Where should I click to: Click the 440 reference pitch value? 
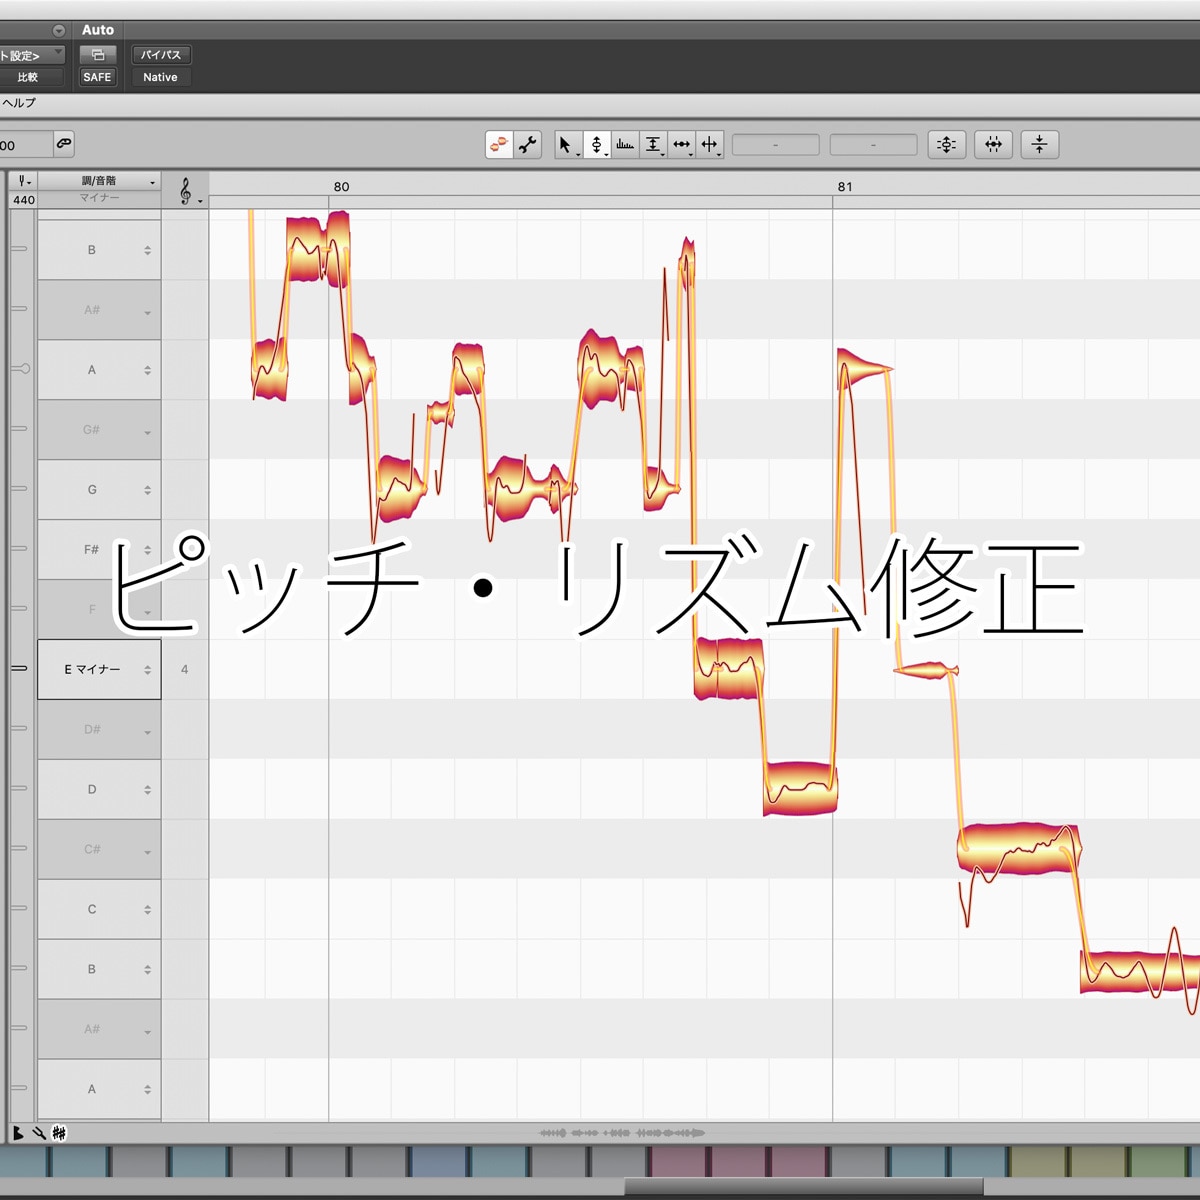point(24,200)
